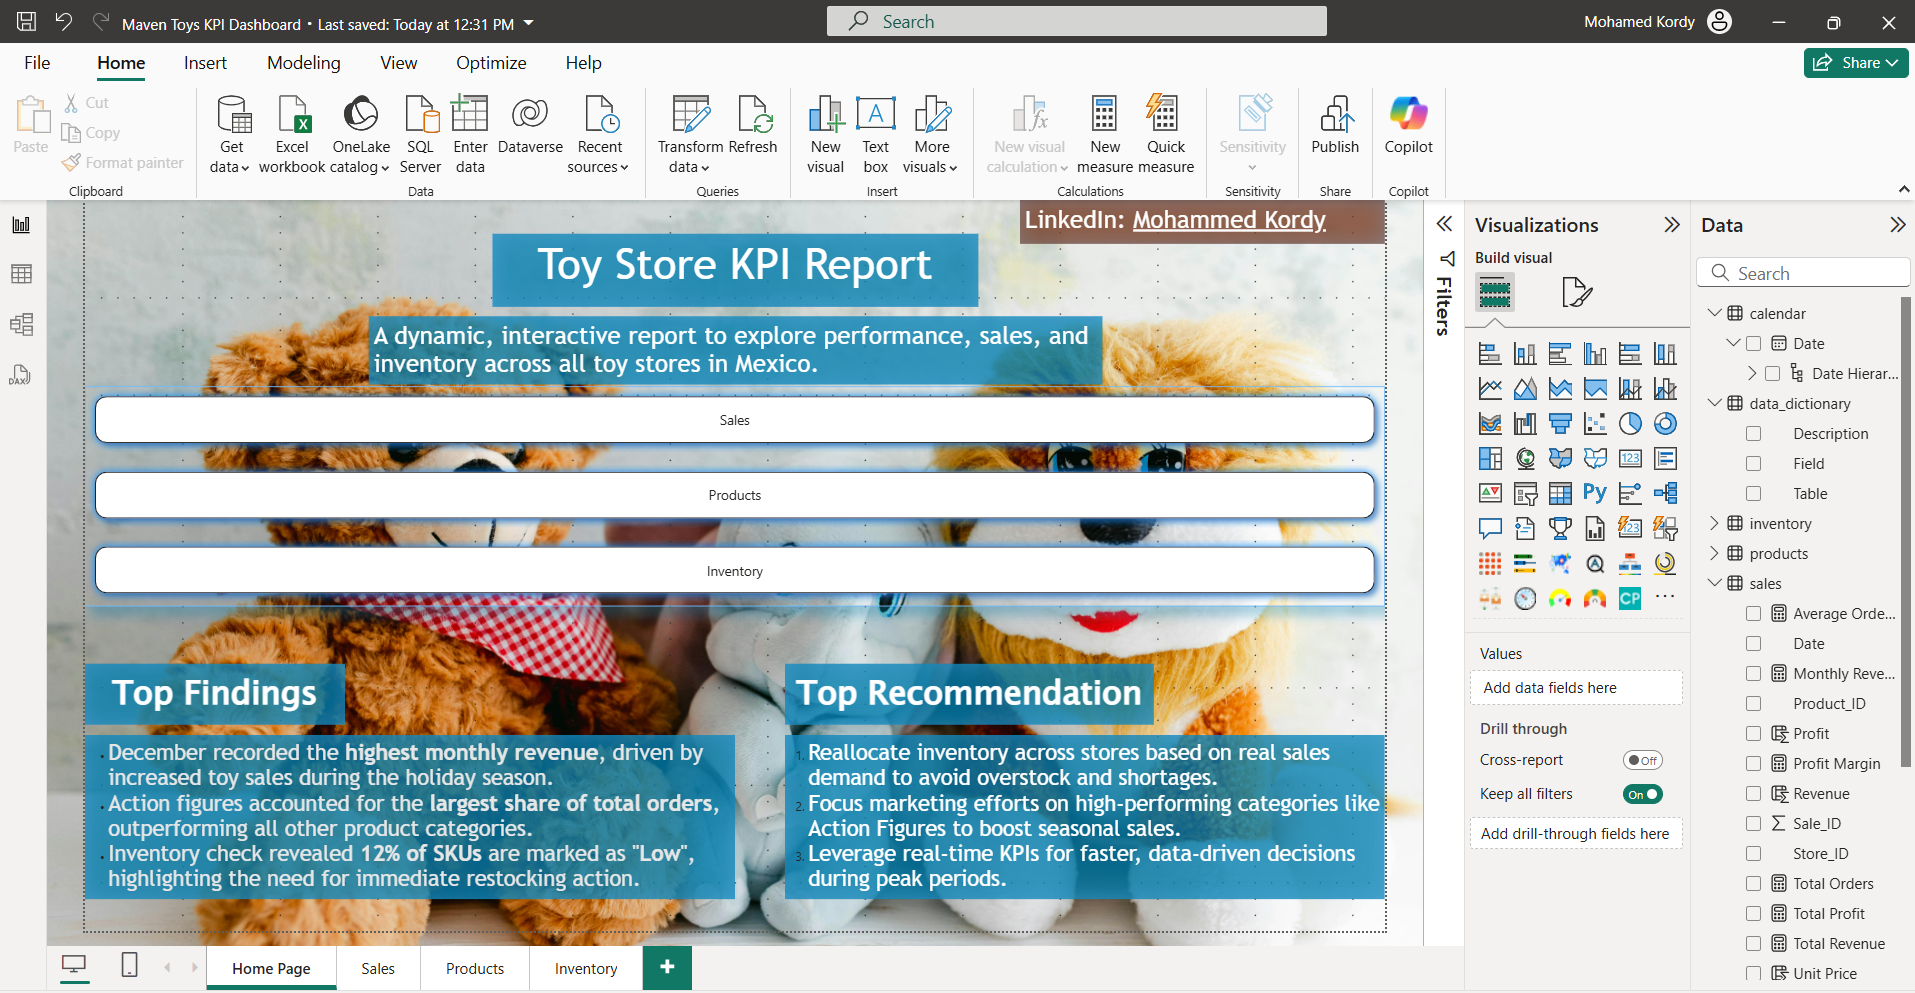Viewport: 1915px width, 993px height.
Task: Choose the Python visual icon
Action: (1595, 493)
